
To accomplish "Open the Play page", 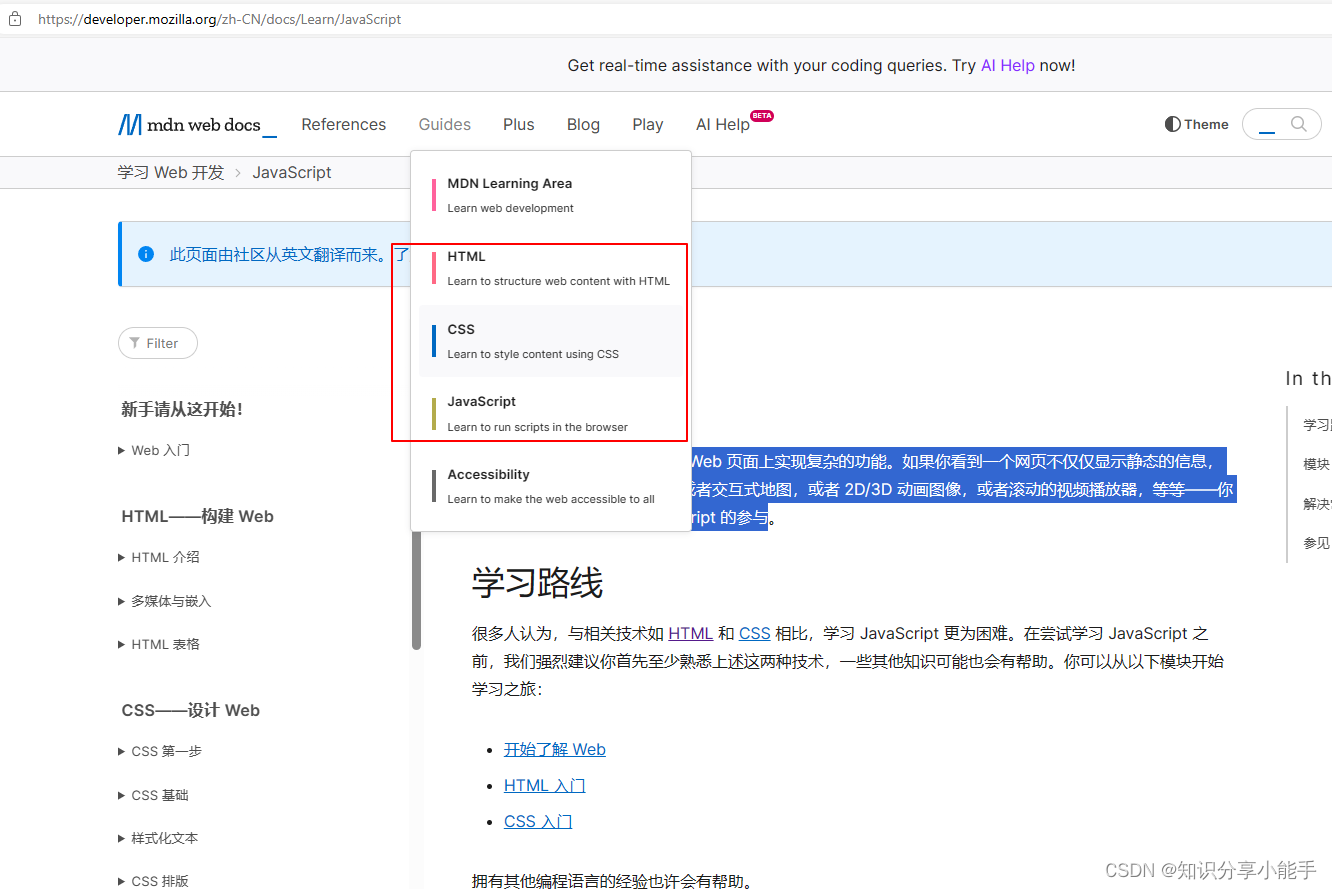I will (x=648, y=124).
